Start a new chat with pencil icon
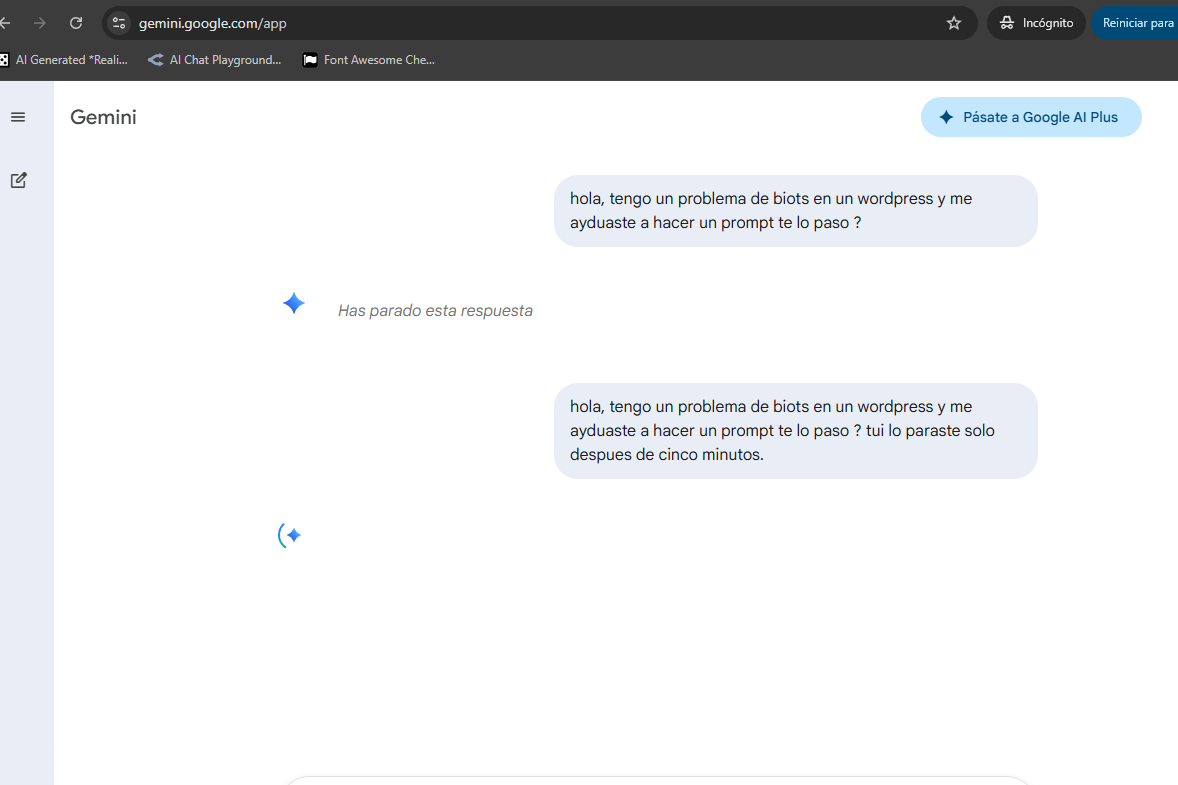This screenshot has width=1178, height=785. pyautogui.click(x=19, y=180)
